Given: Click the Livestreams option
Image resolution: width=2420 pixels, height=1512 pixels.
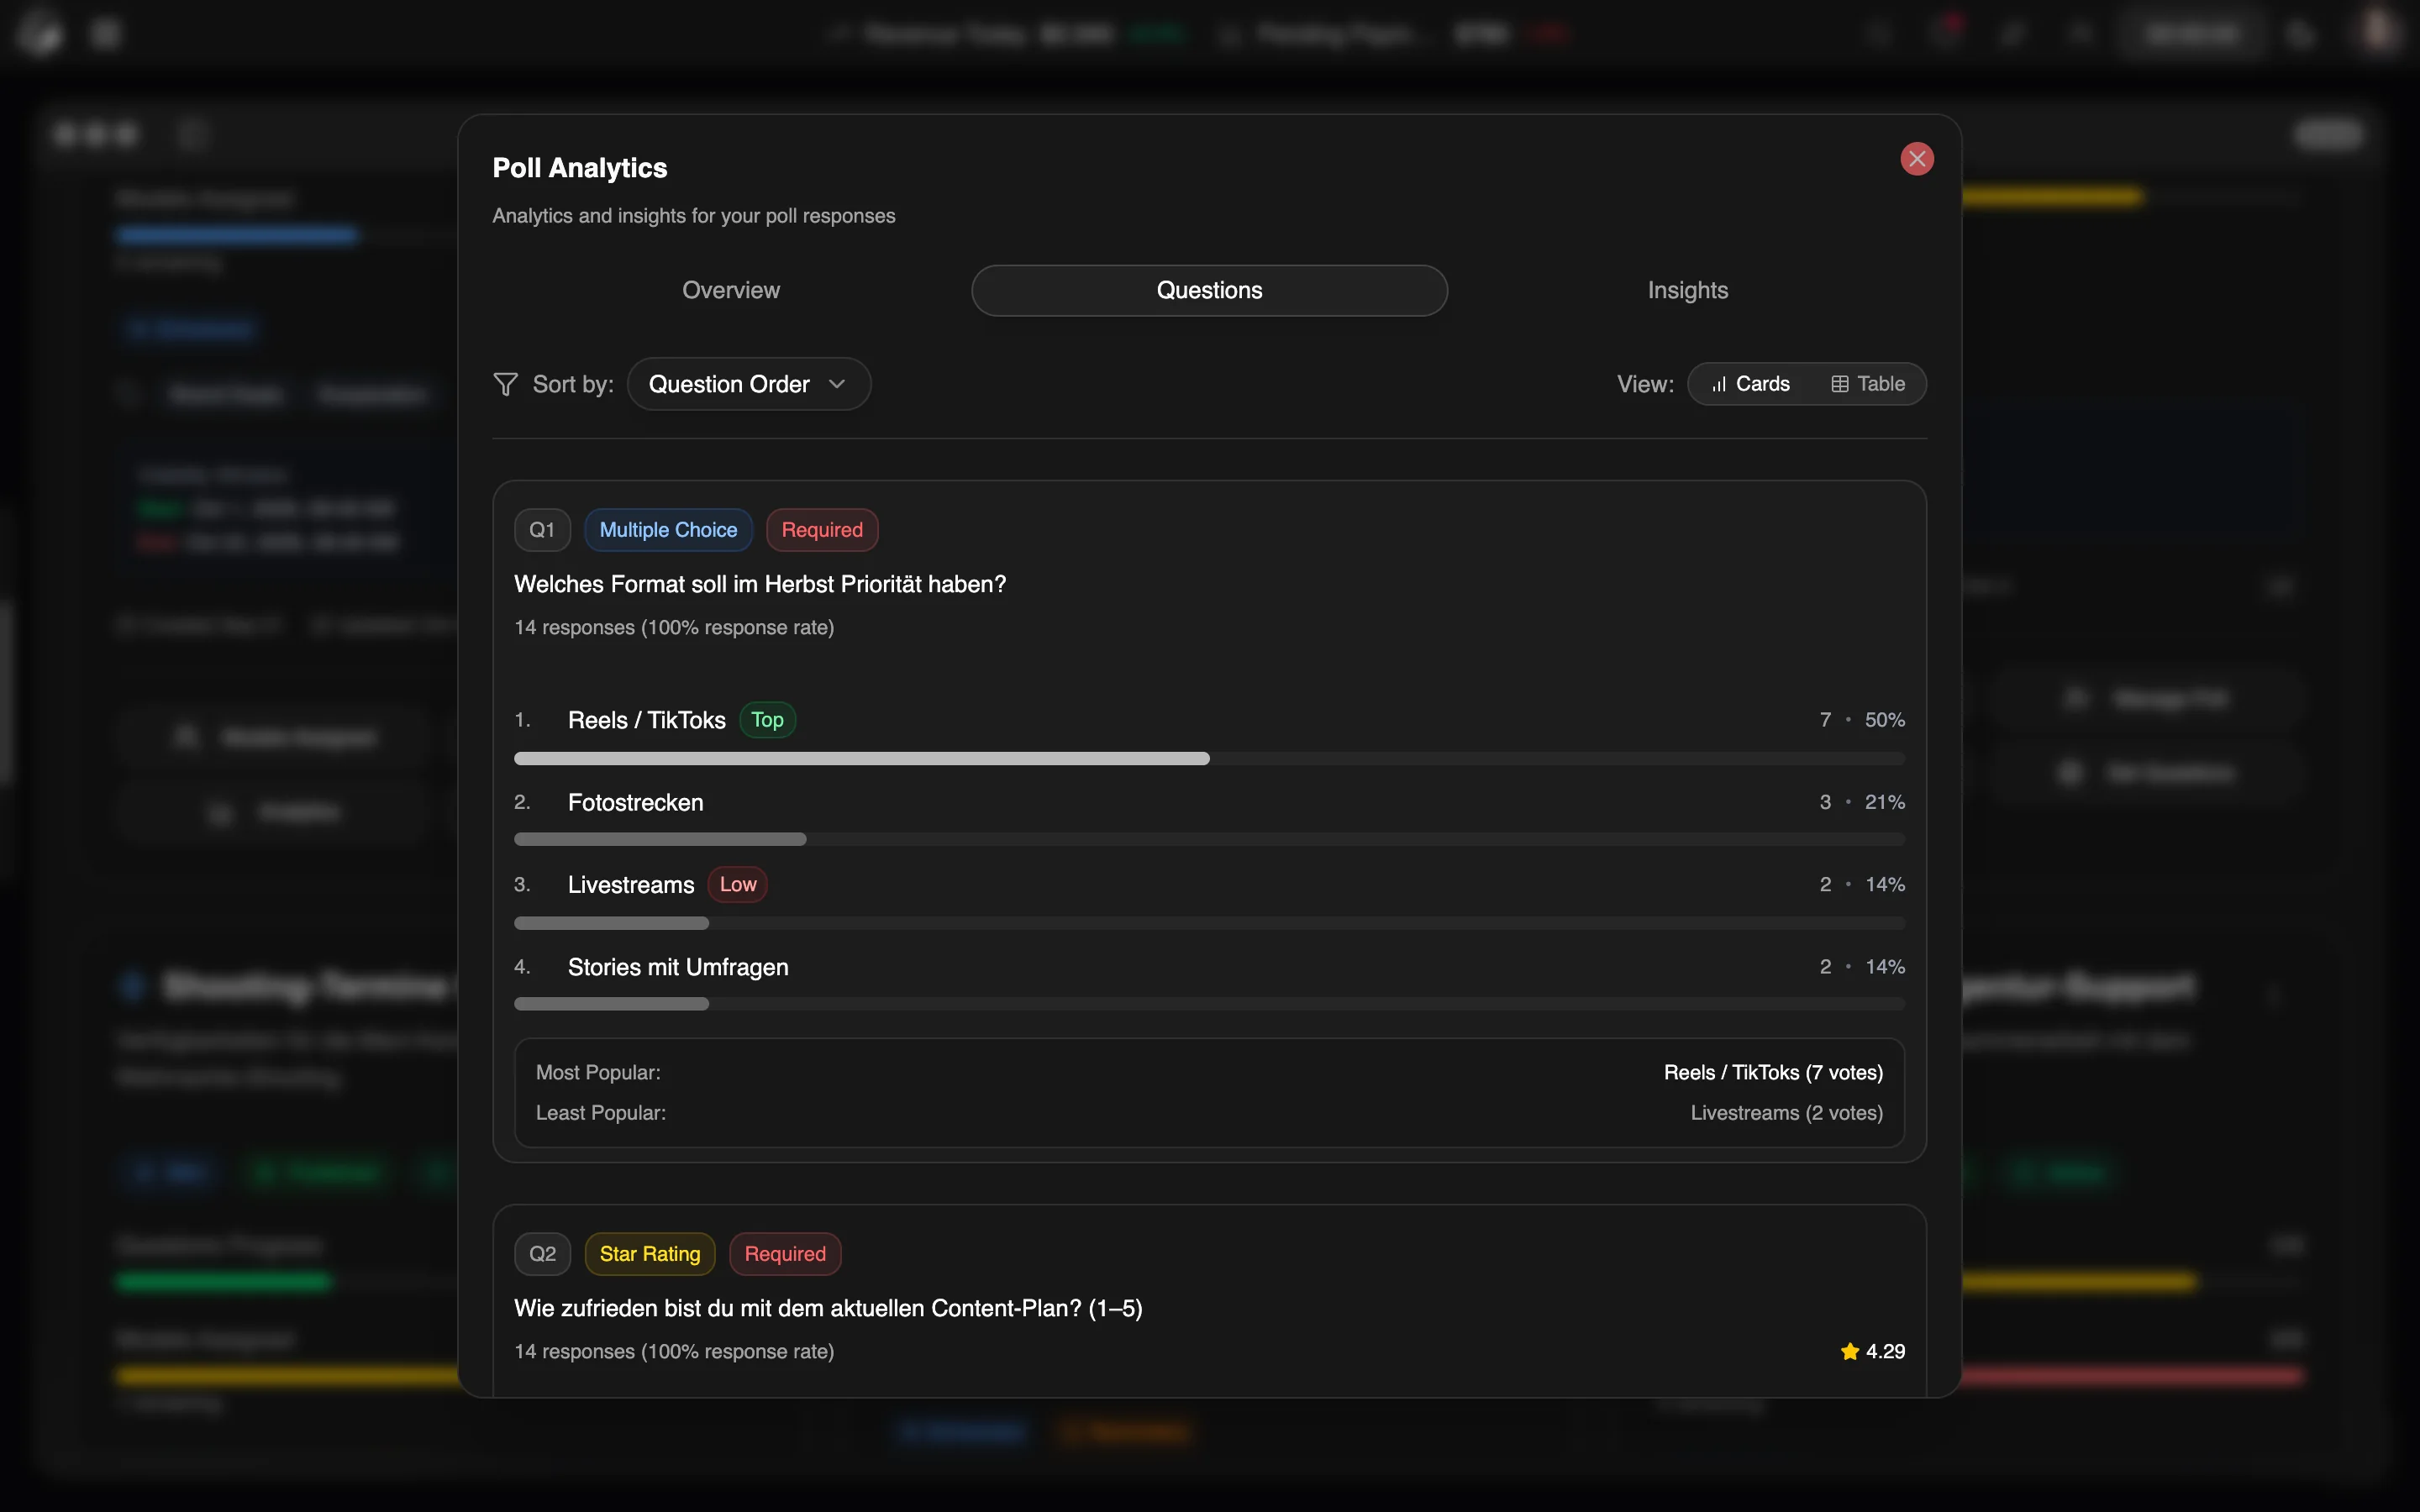Looking at the screenshot, I should click(x=631, y=885).
